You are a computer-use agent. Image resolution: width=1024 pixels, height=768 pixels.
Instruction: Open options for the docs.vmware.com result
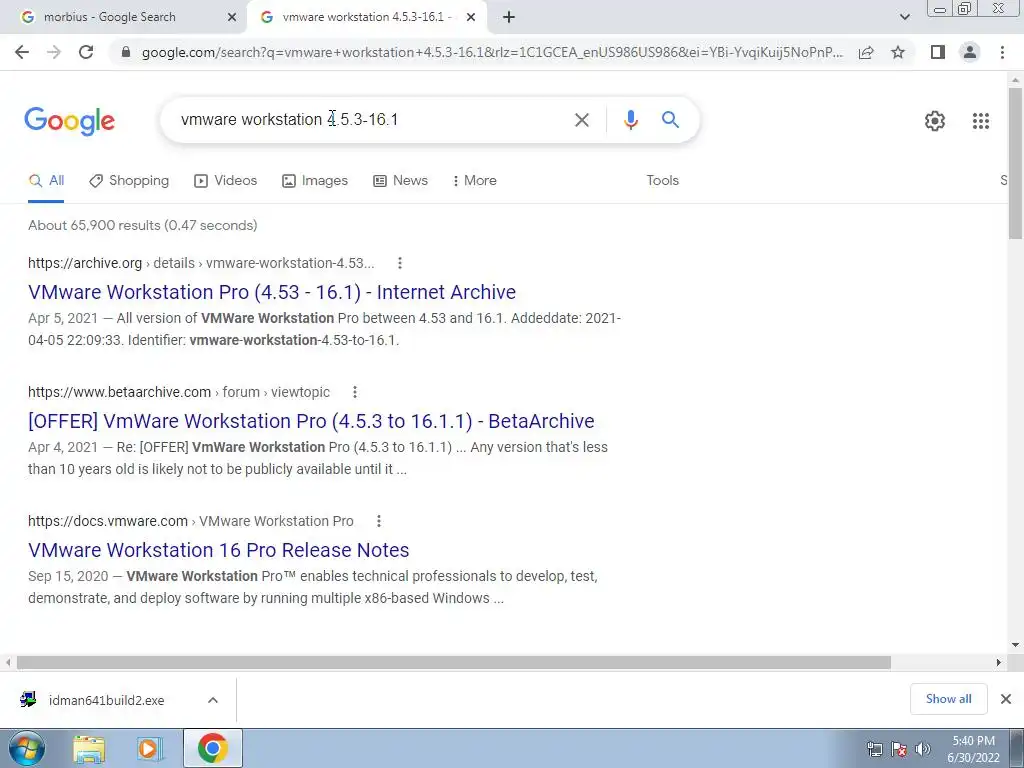379,521
